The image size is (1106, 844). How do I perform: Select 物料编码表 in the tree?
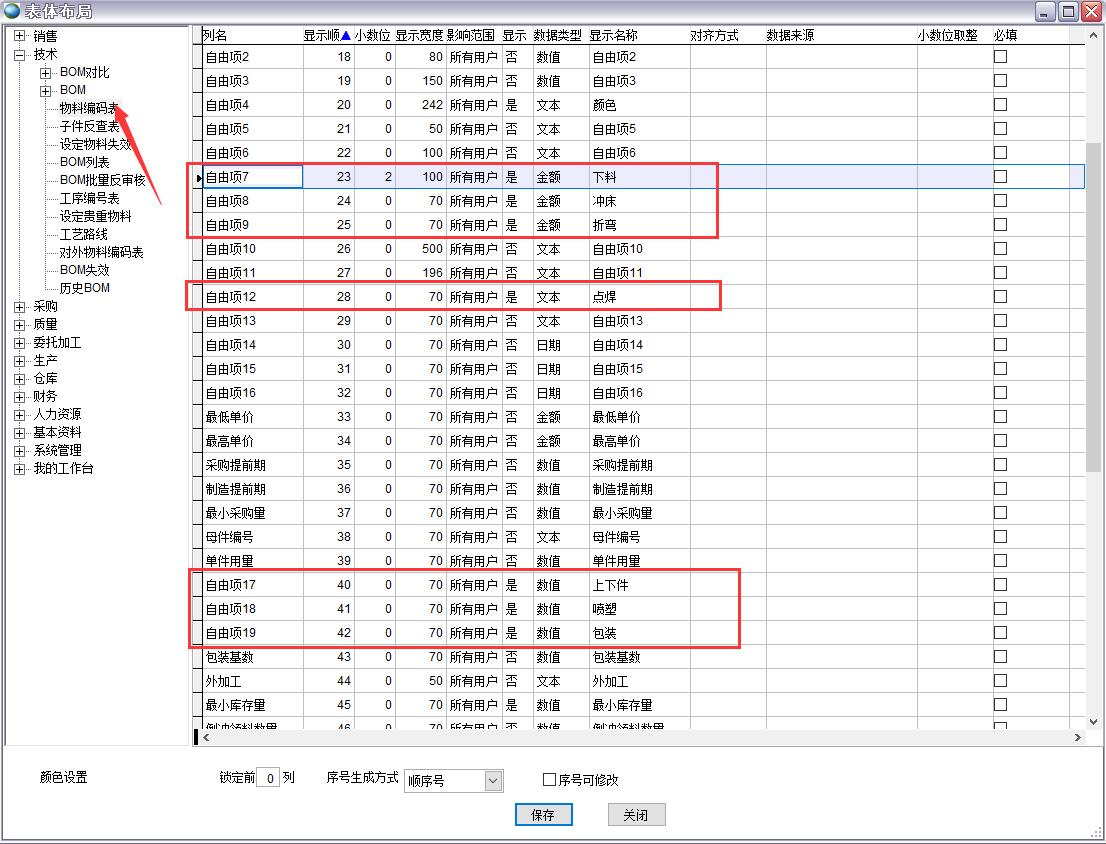click(x=89, y=108)
